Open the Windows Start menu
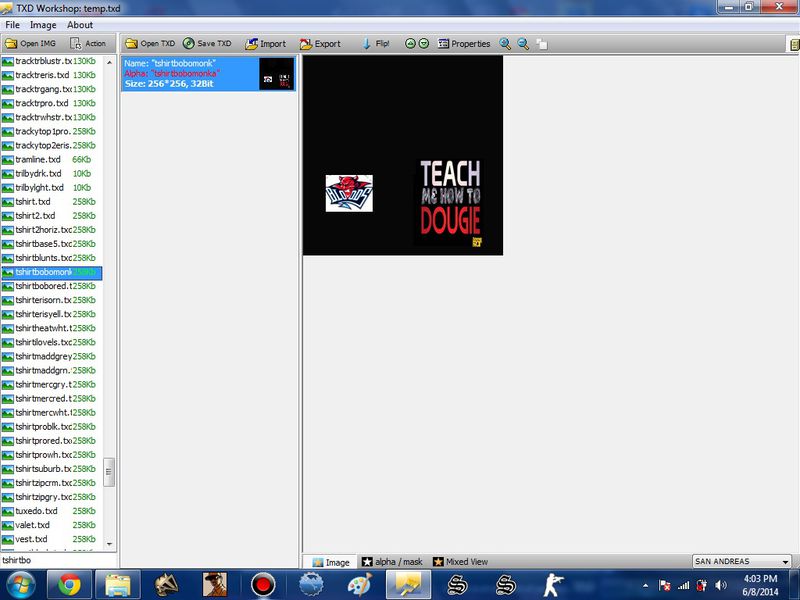Image resolution: width=800 pixels, height=600 pixels. pyautogui.click(x=20, y=585)
